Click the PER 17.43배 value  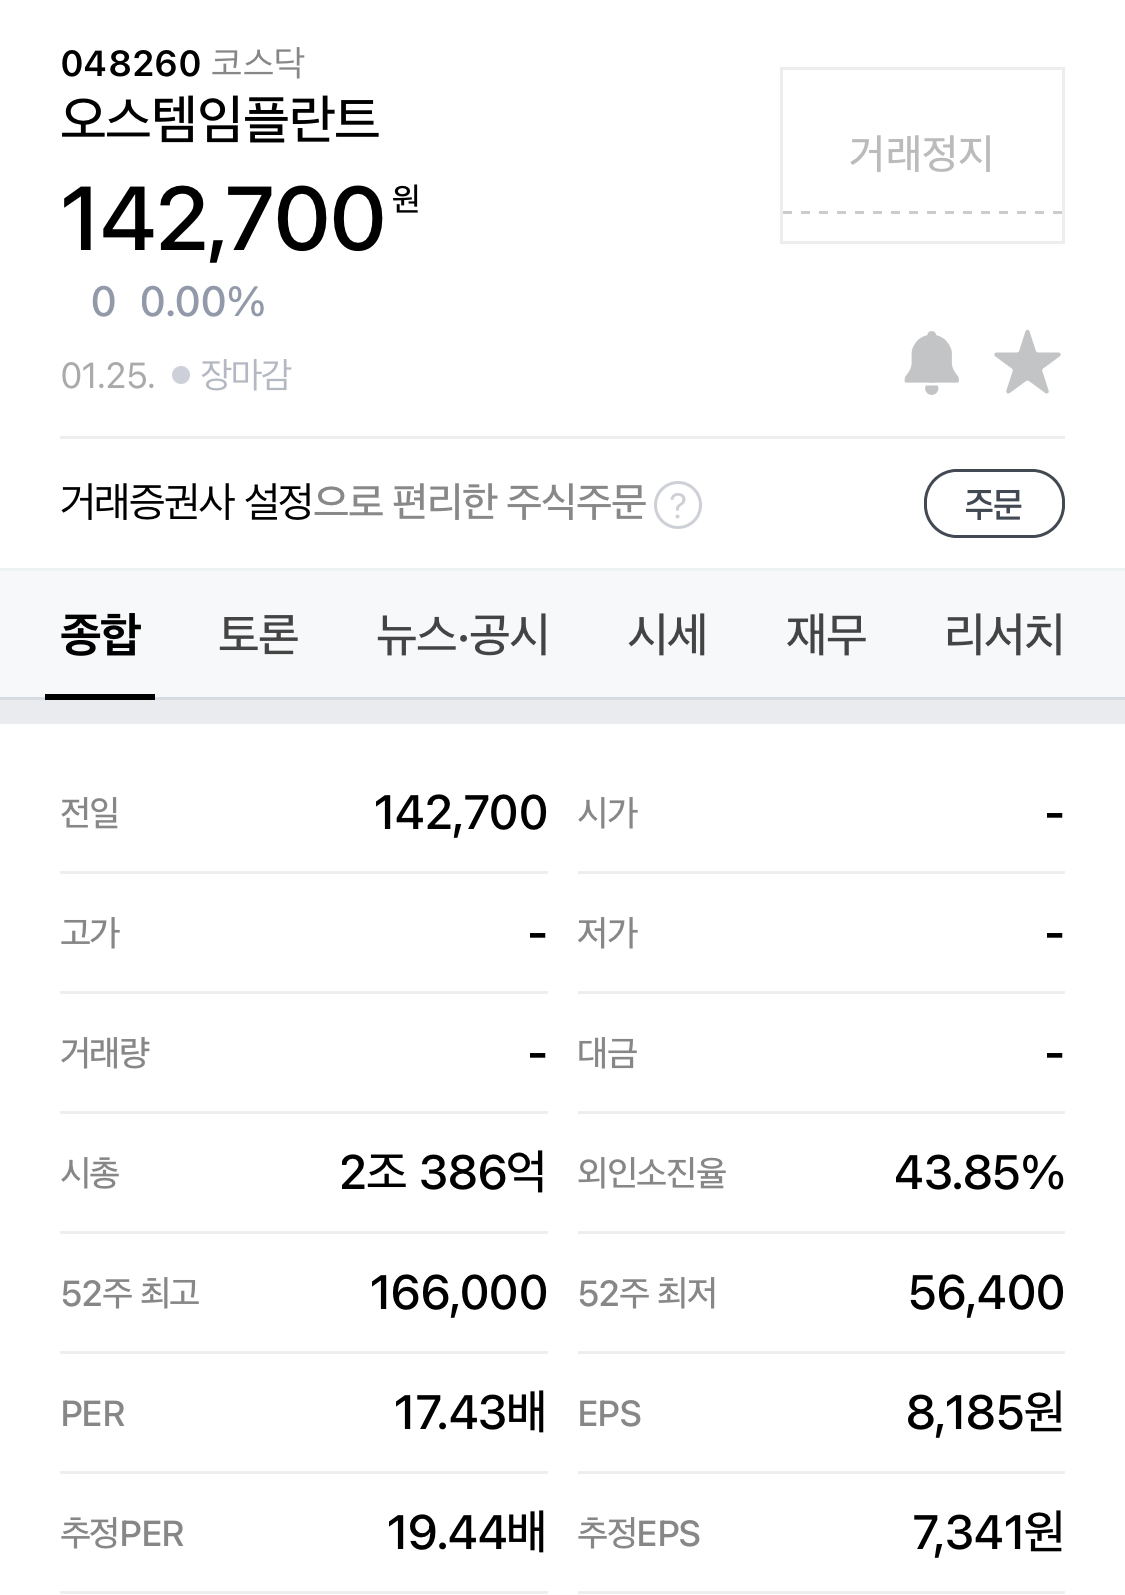point(469,1412)
